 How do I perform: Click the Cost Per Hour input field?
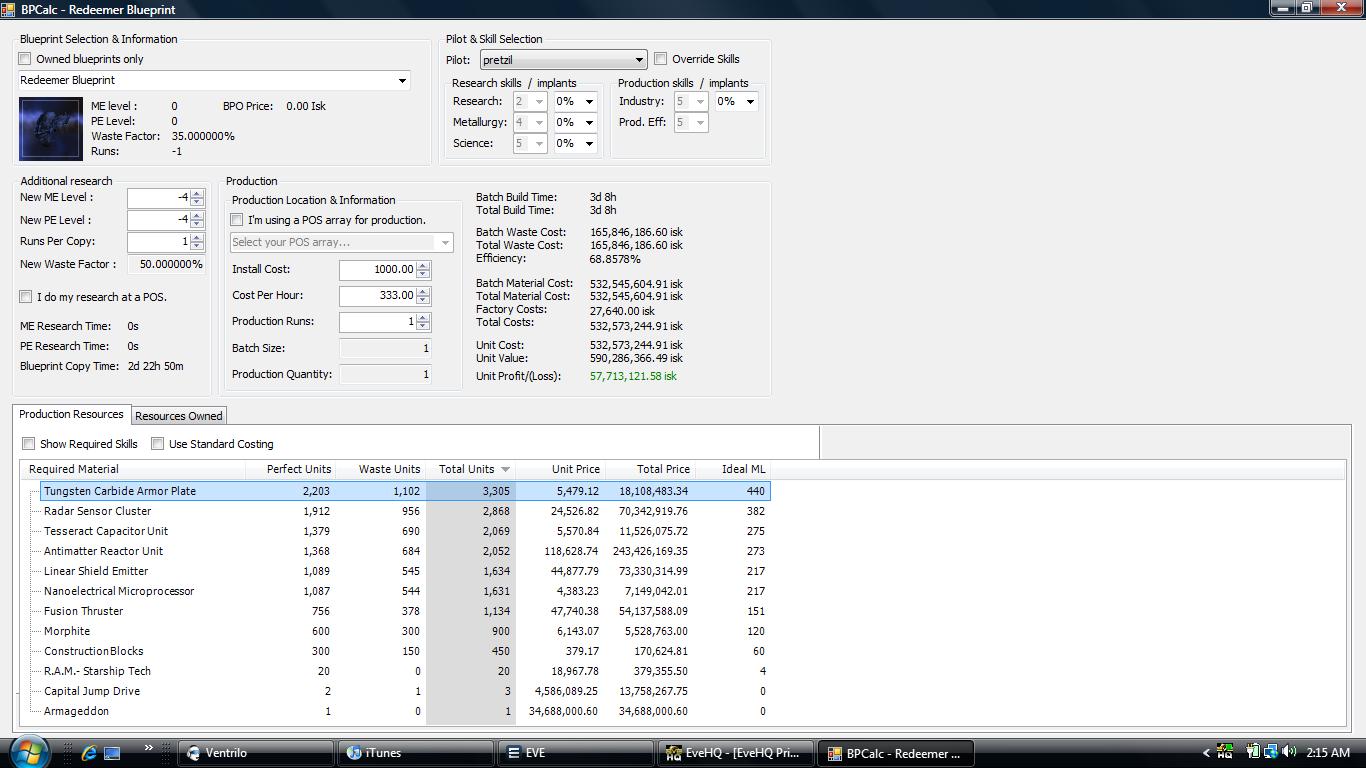point(378,296)
